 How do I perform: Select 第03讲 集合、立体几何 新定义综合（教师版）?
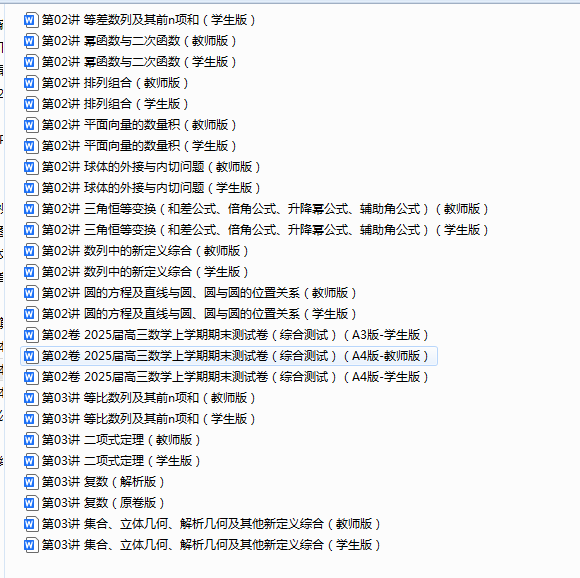[x=202, y=524]
